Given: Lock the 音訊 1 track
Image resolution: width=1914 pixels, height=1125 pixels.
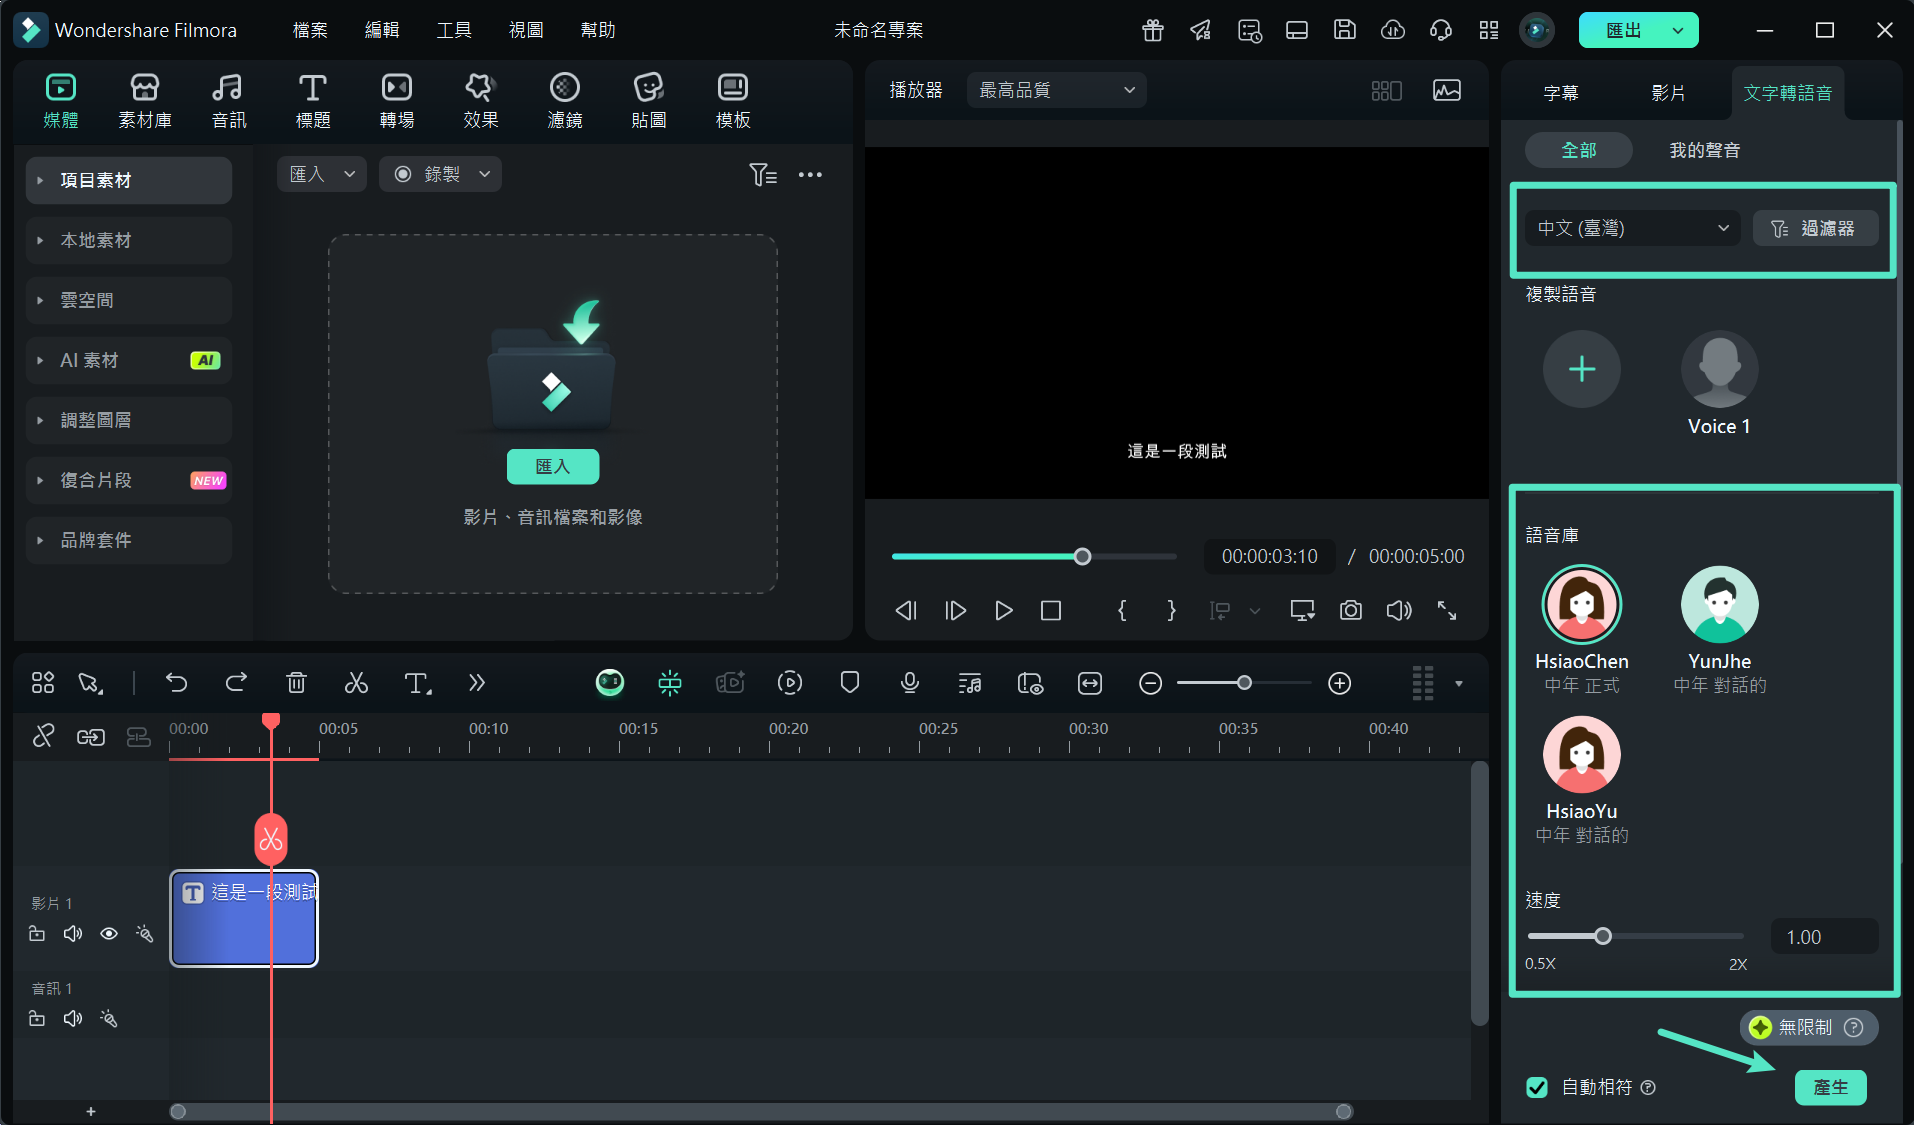Looking at the screenshot, I should click(37, 1018).
